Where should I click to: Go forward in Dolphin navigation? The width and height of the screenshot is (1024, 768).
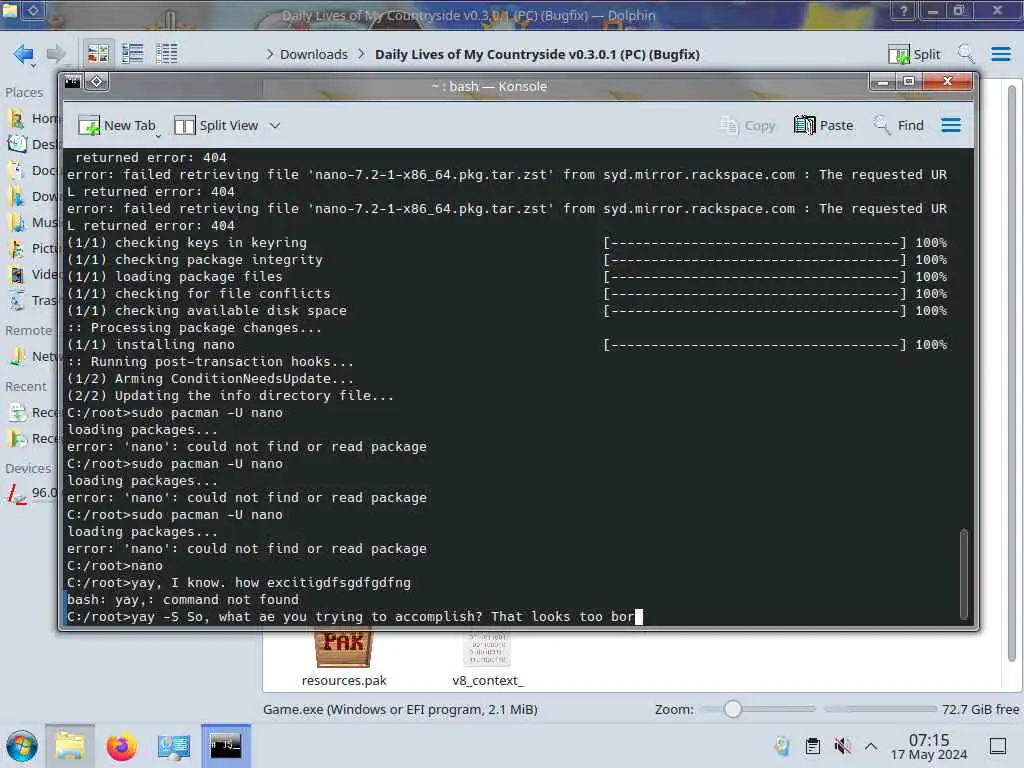pyautogui.click(x=57, y=54)
